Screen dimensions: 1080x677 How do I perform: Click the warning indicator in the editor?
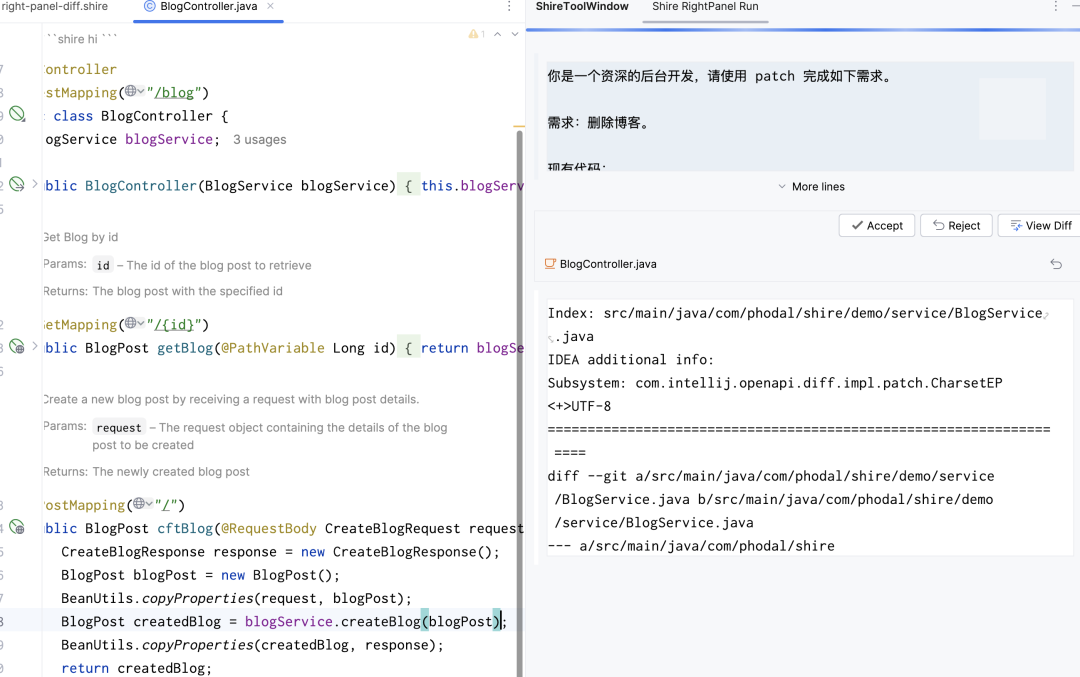(477, 34)
